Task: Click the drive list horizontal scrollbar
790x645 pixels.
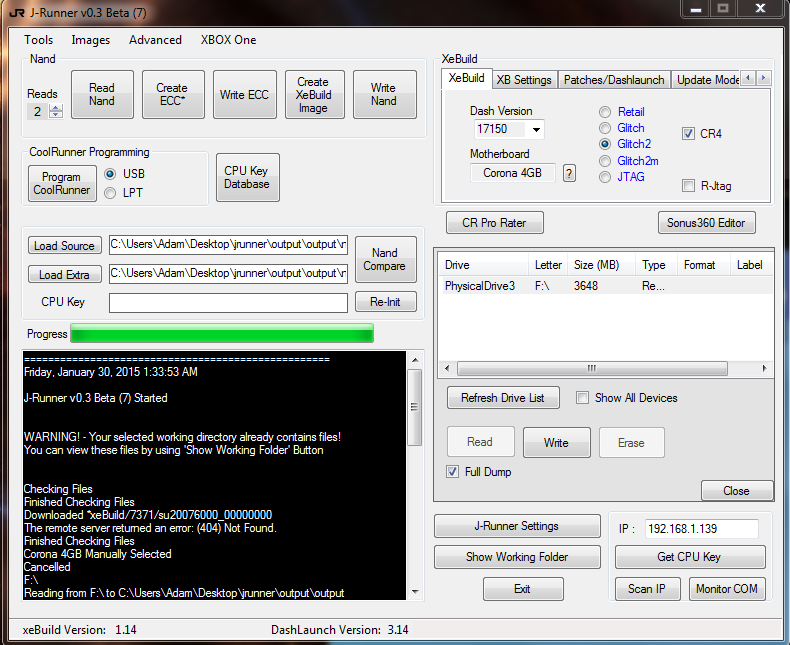Action: [592, 368]
